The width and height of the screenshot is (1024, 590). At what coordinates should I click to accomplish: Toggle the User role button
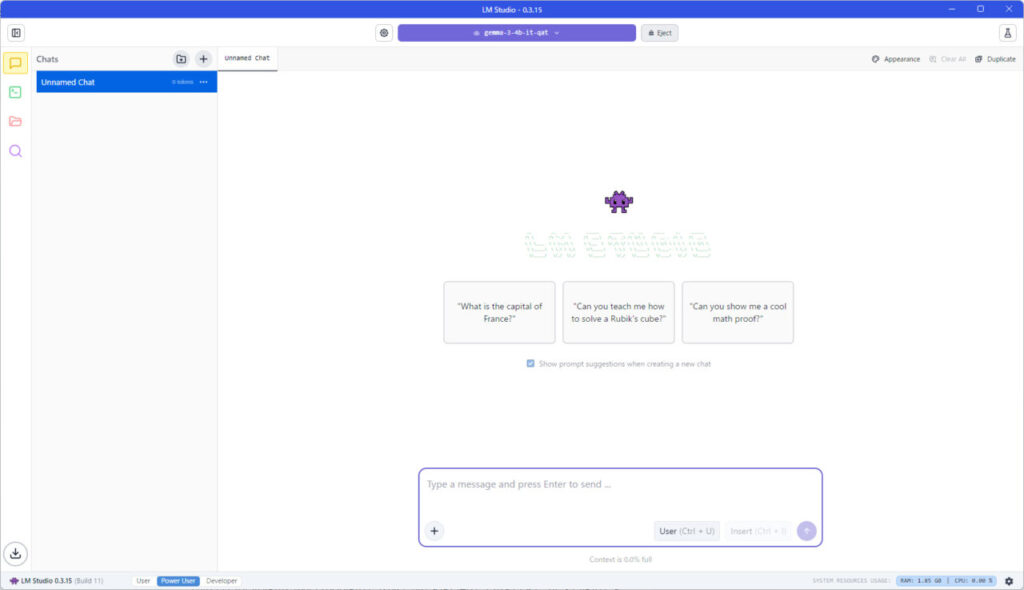[x=687, y=531]
